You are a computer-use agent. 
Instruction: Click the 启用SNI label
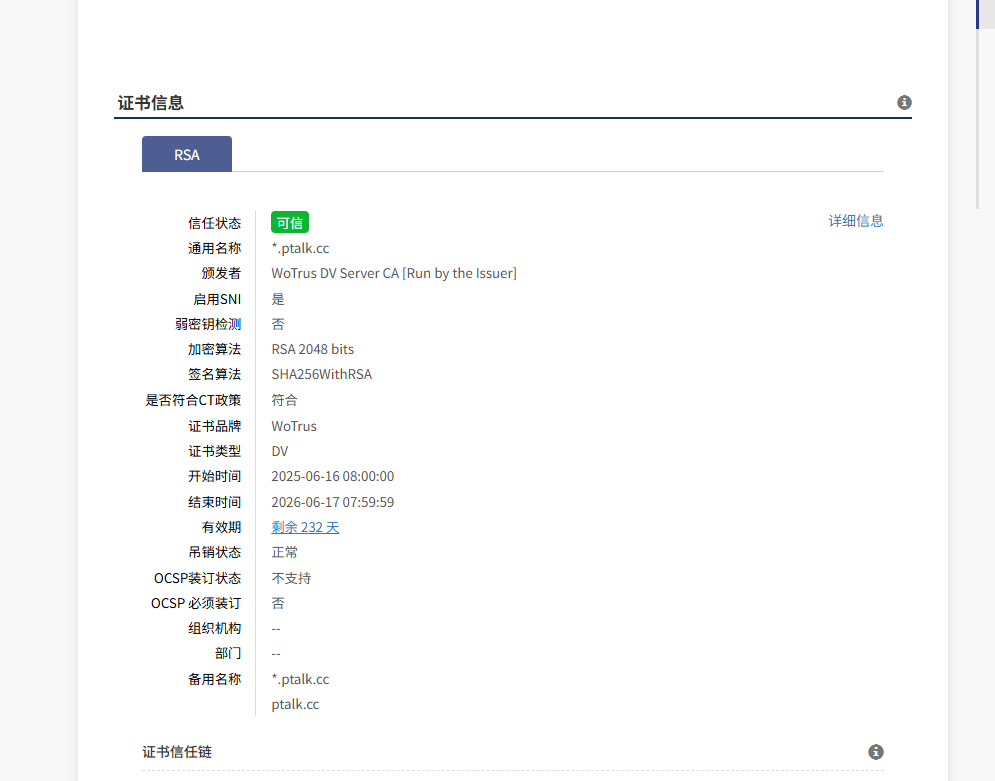click(x=217, y=299)
